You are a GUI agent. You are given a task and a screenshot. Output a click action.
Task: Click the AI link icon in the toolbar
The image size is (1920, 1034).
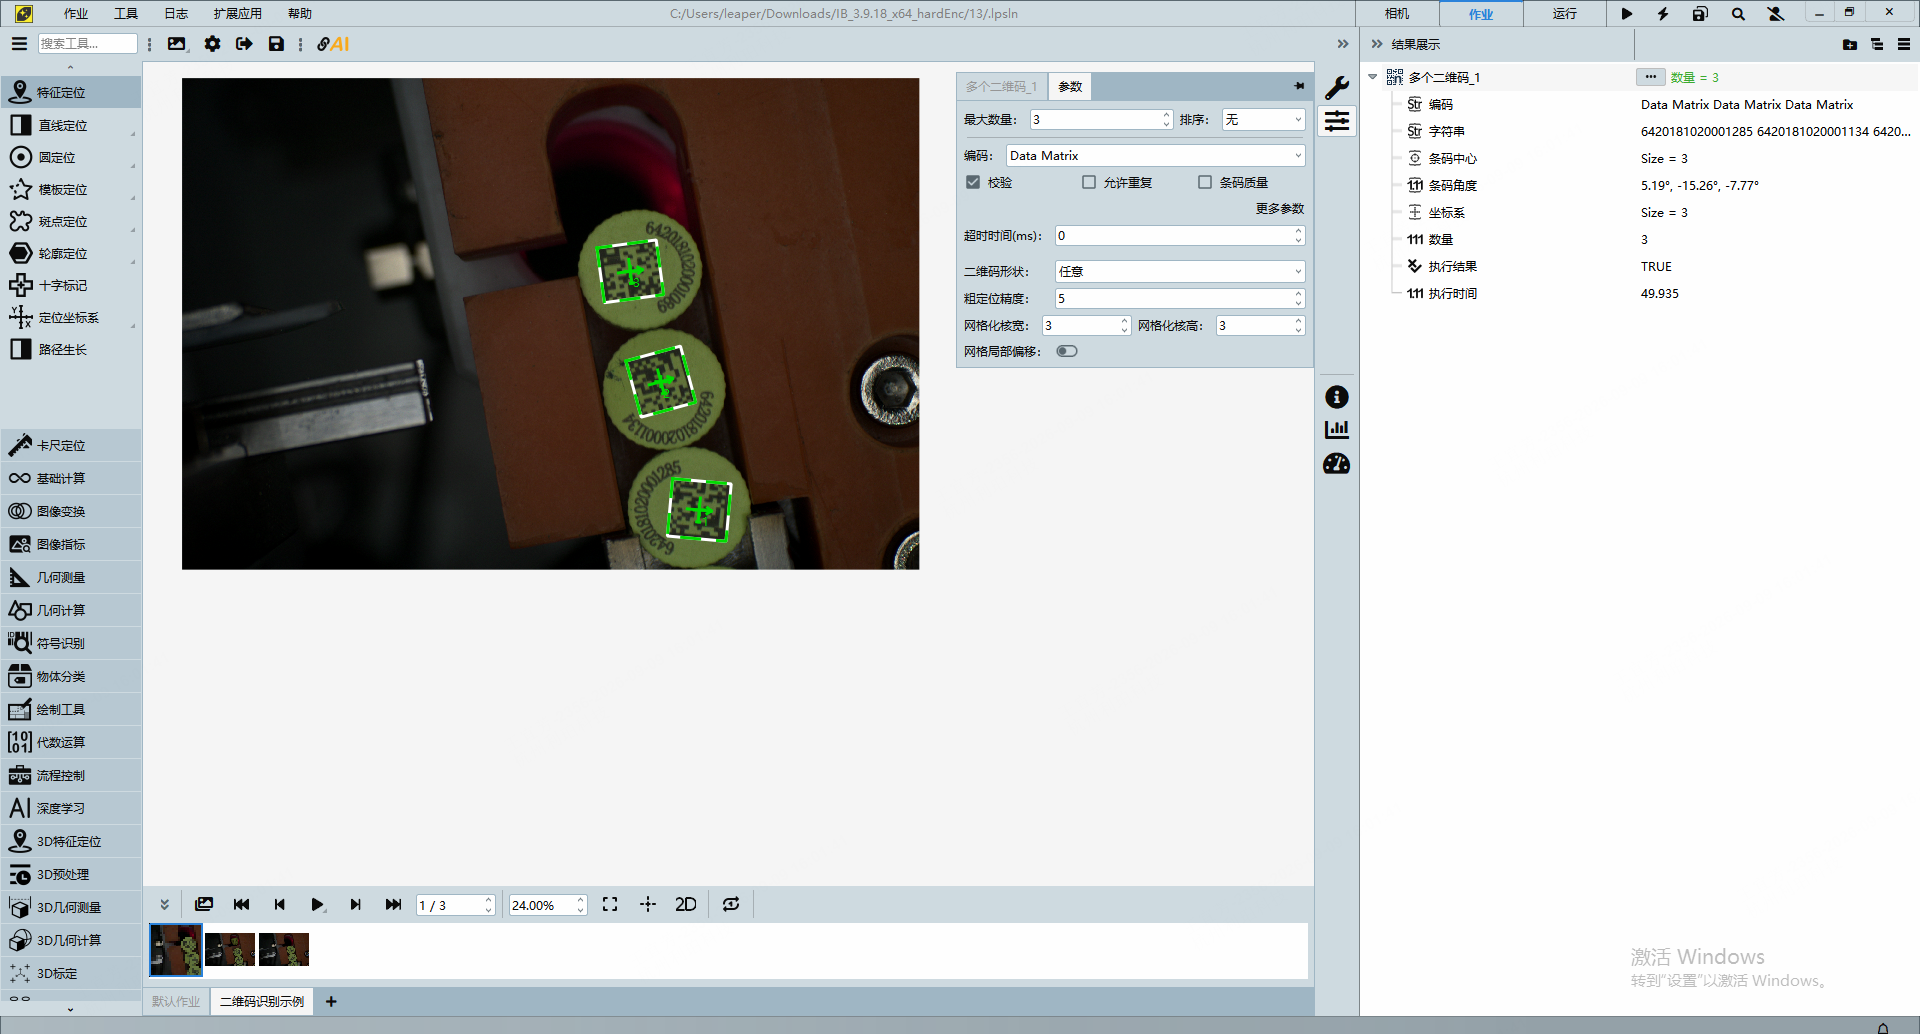pos(333,44)
